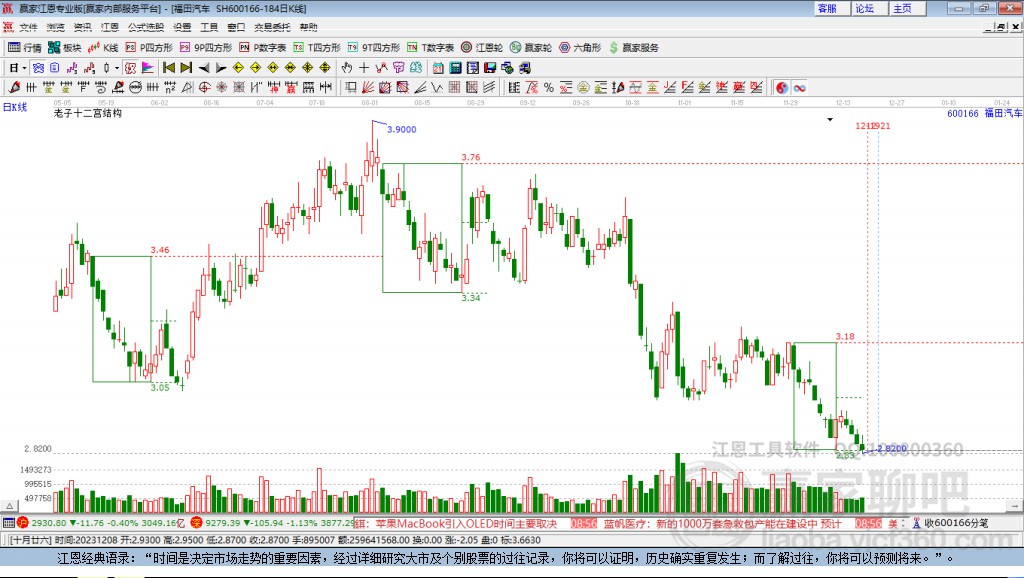
Task: Open the calculator icon
Action: coord(456,68)
